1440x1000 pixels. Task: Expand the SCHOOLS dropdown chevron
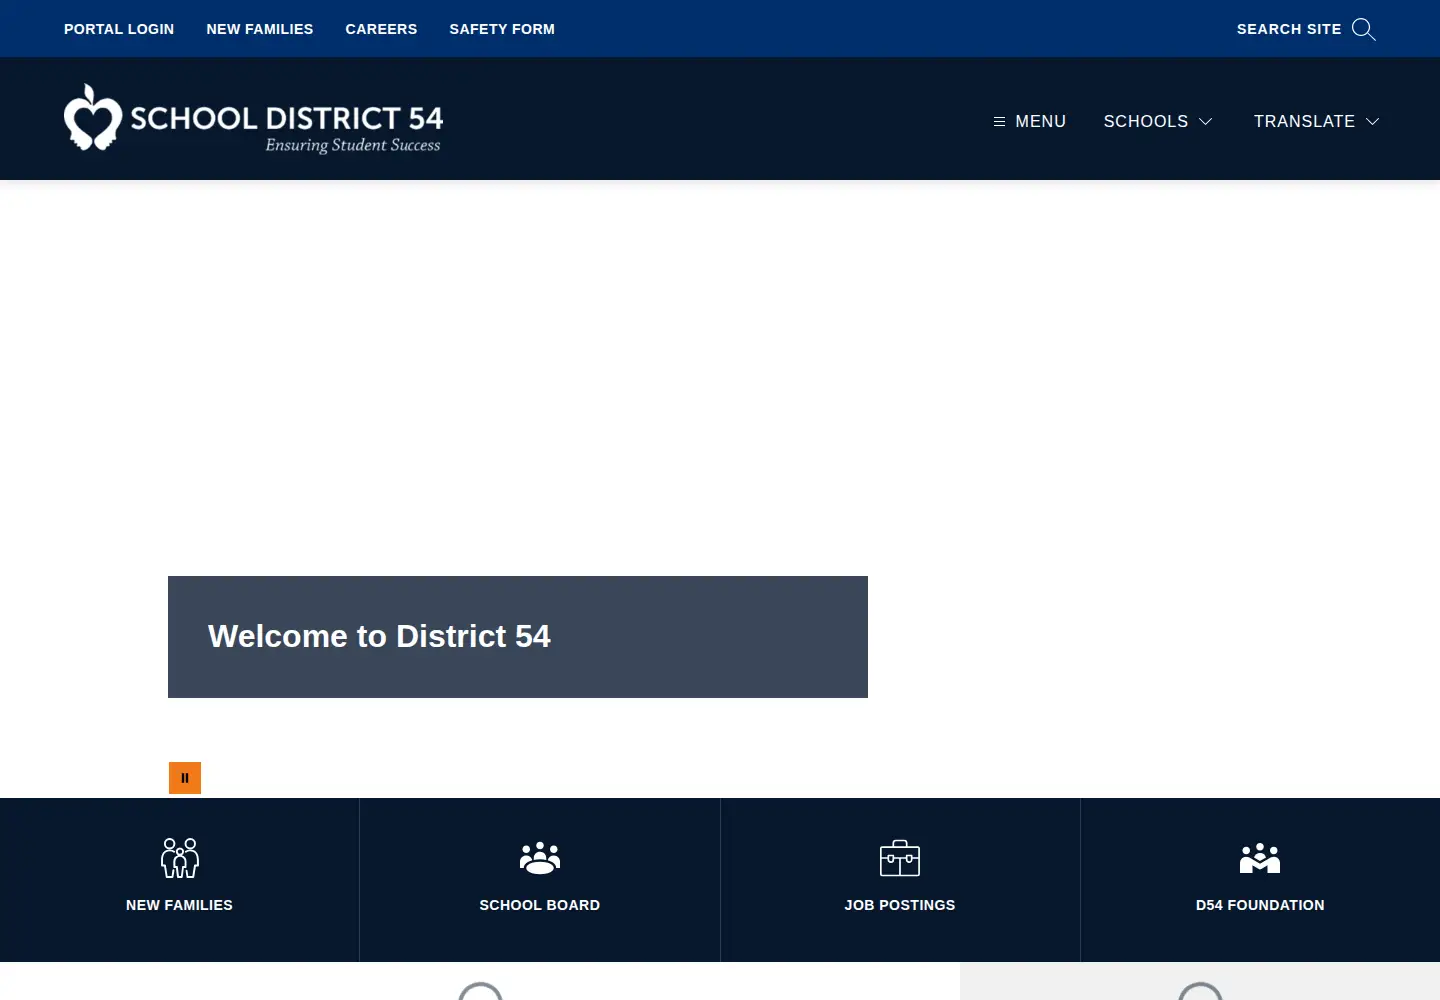coord(1206,121)
